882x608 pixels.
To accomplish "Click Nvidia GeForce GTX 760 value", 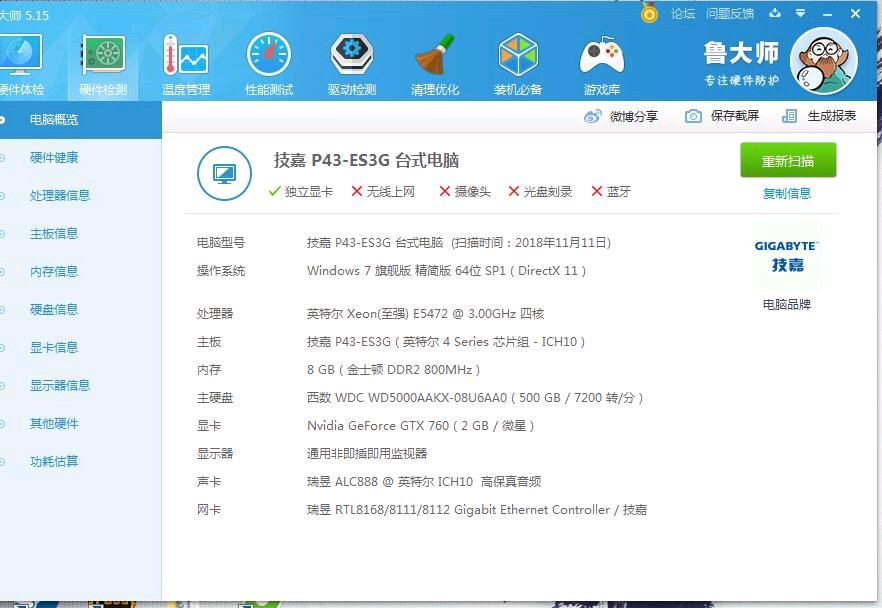I will (420, 426).
